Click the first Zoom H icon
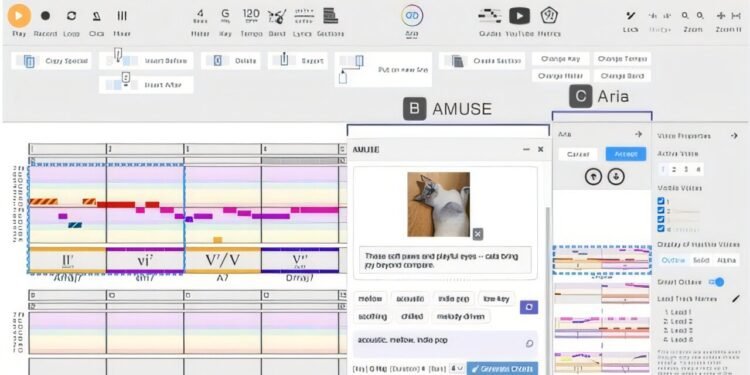The image size is (750, 375). click(721, 16)
